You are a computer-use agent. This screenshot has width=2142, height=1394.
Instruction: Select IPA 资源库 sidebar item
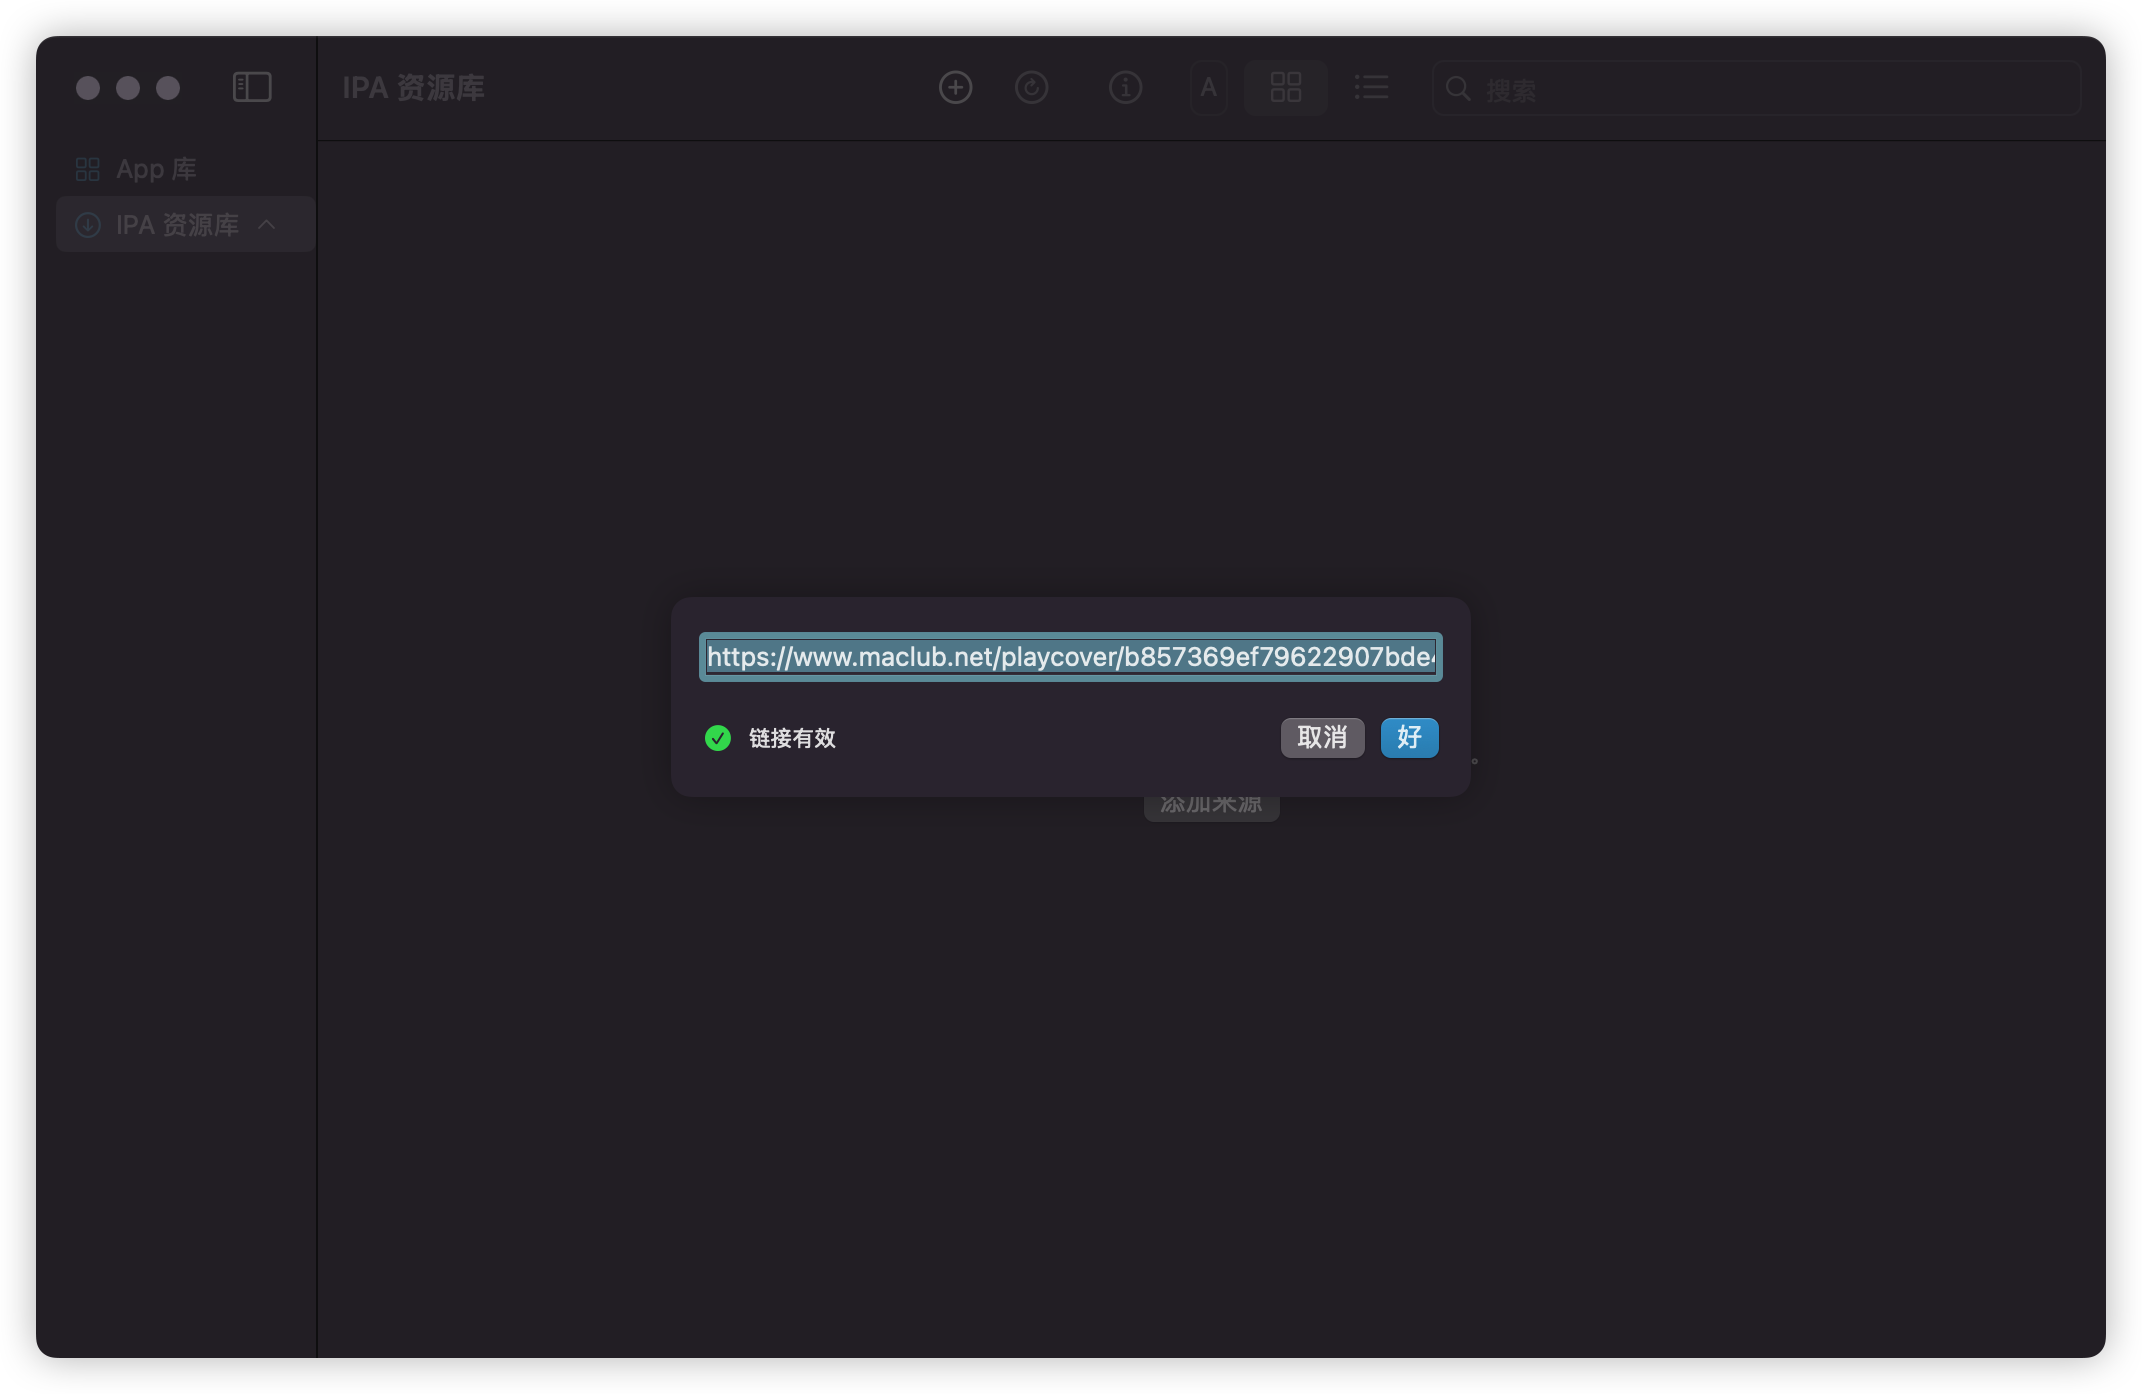coord(177,225)
